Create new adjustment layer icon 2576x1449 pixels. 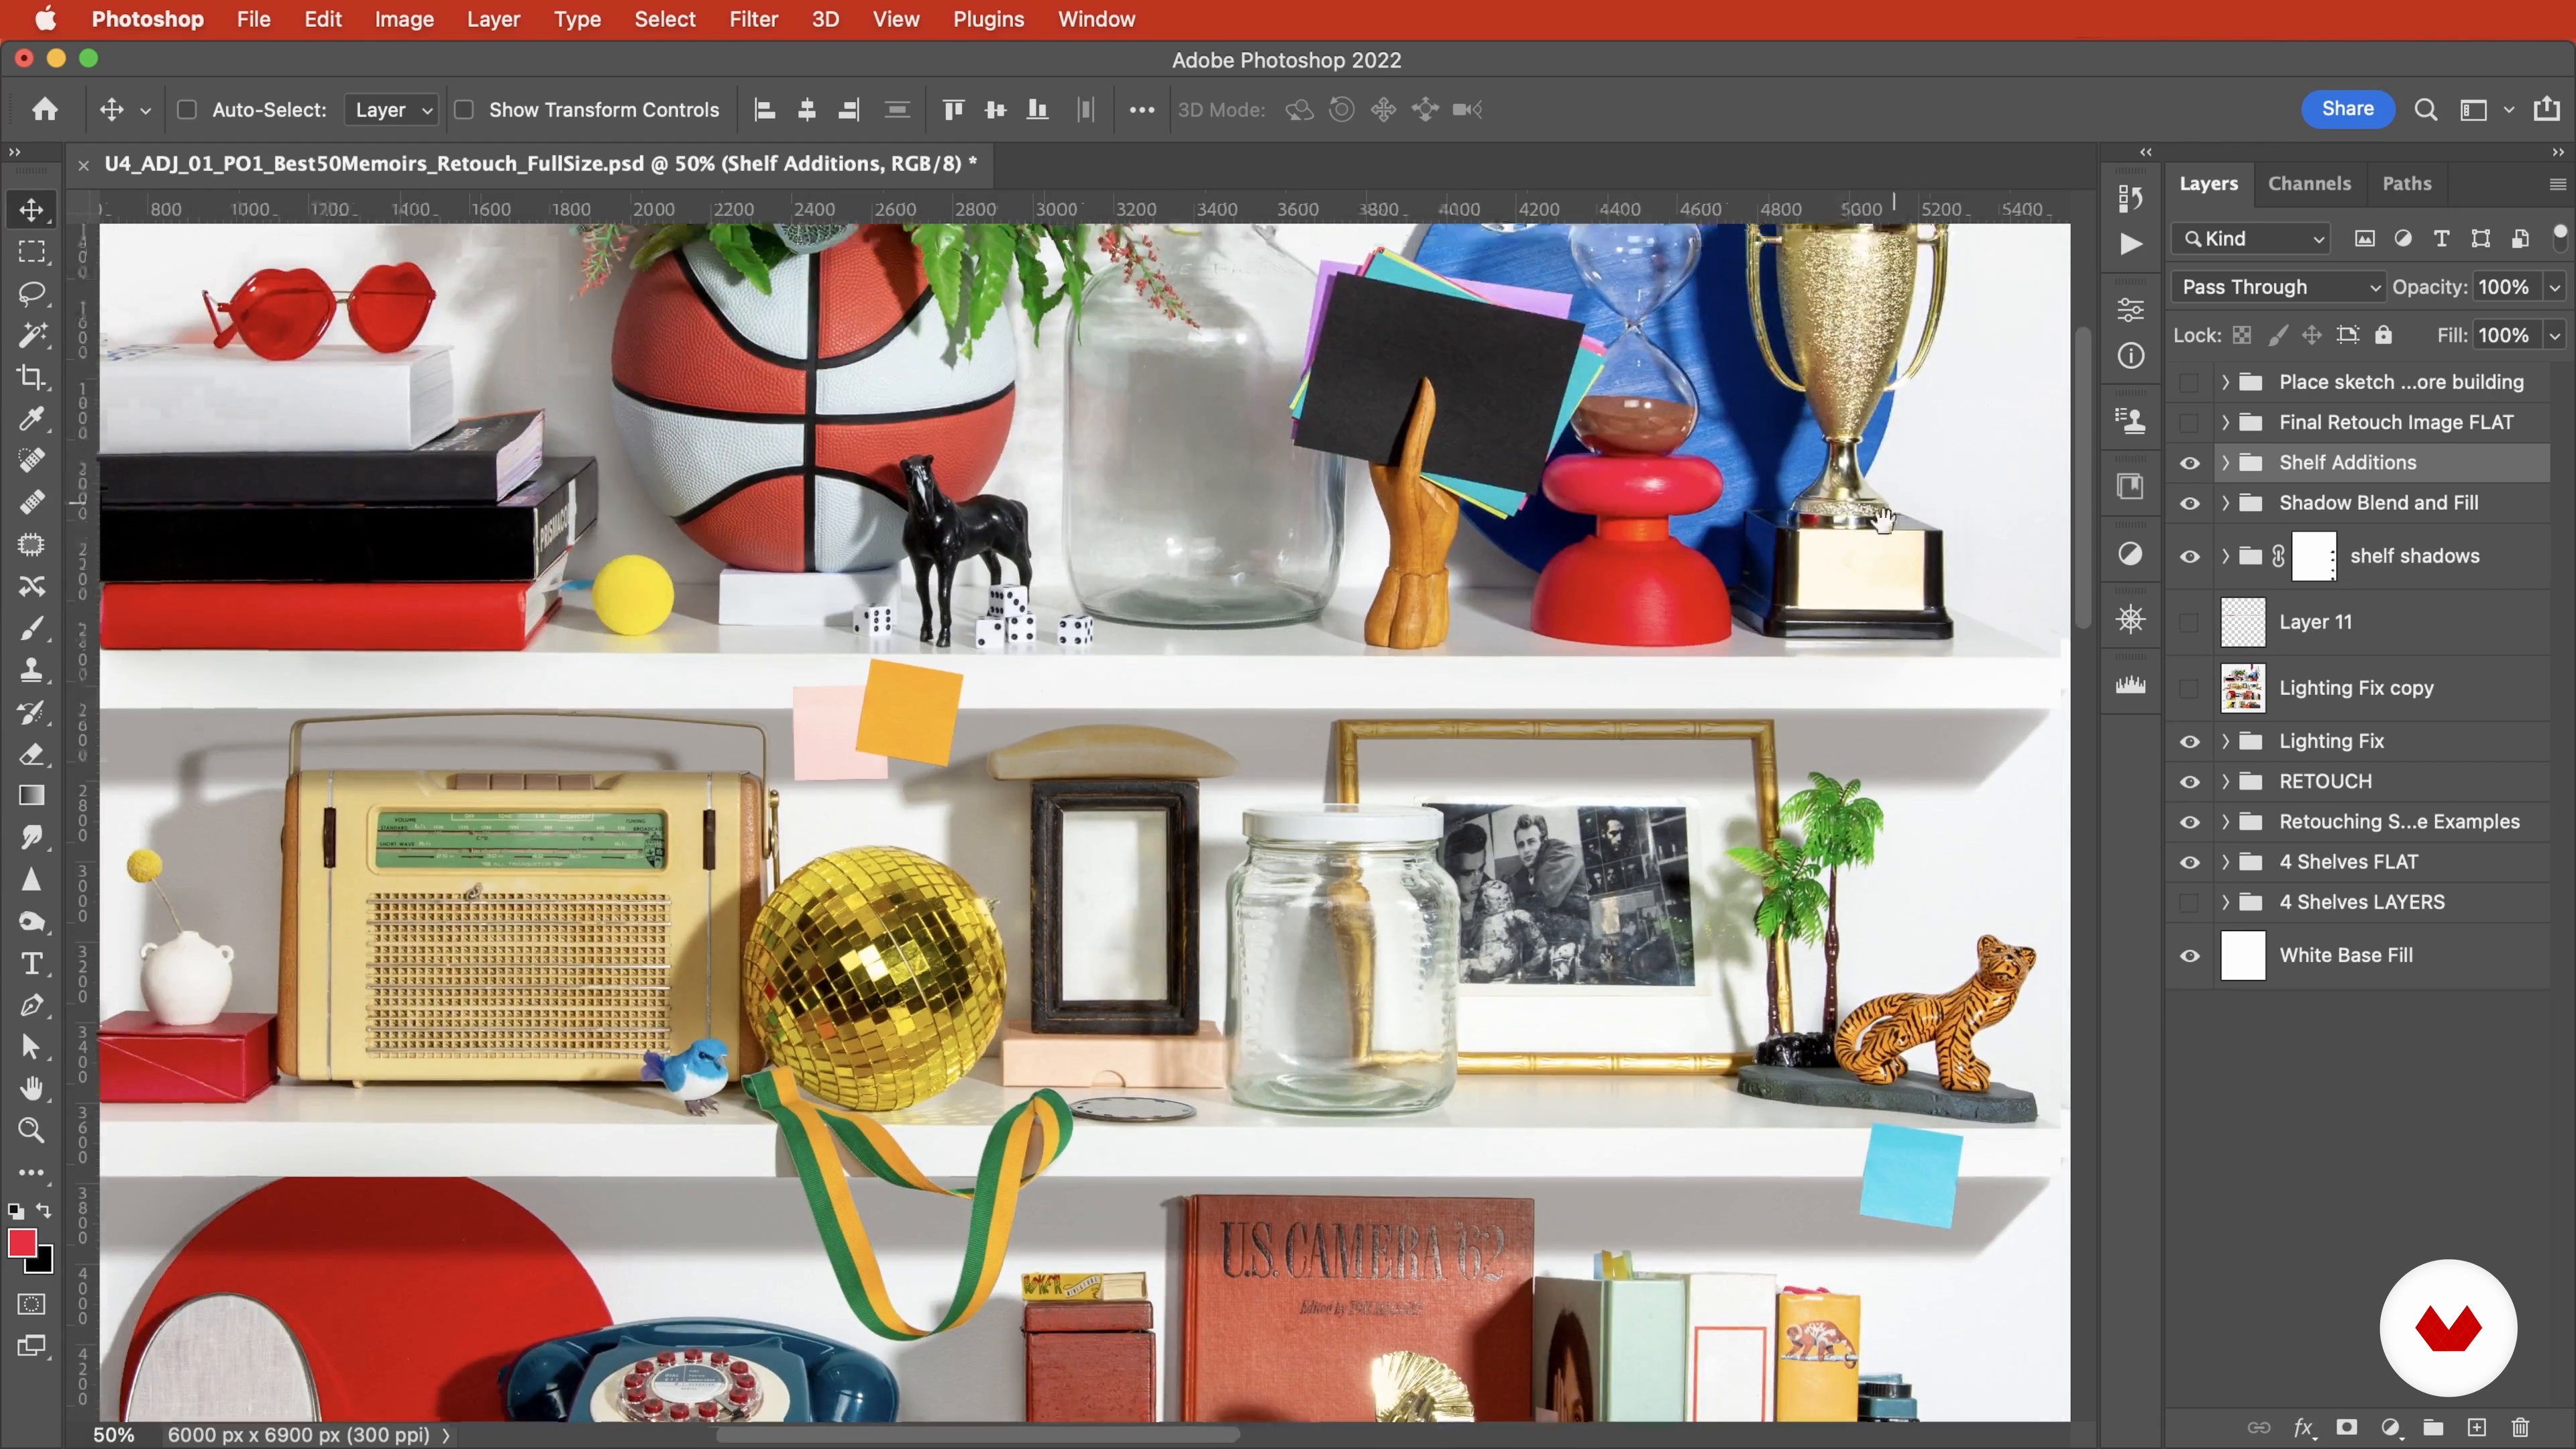pos(2390,1427)
